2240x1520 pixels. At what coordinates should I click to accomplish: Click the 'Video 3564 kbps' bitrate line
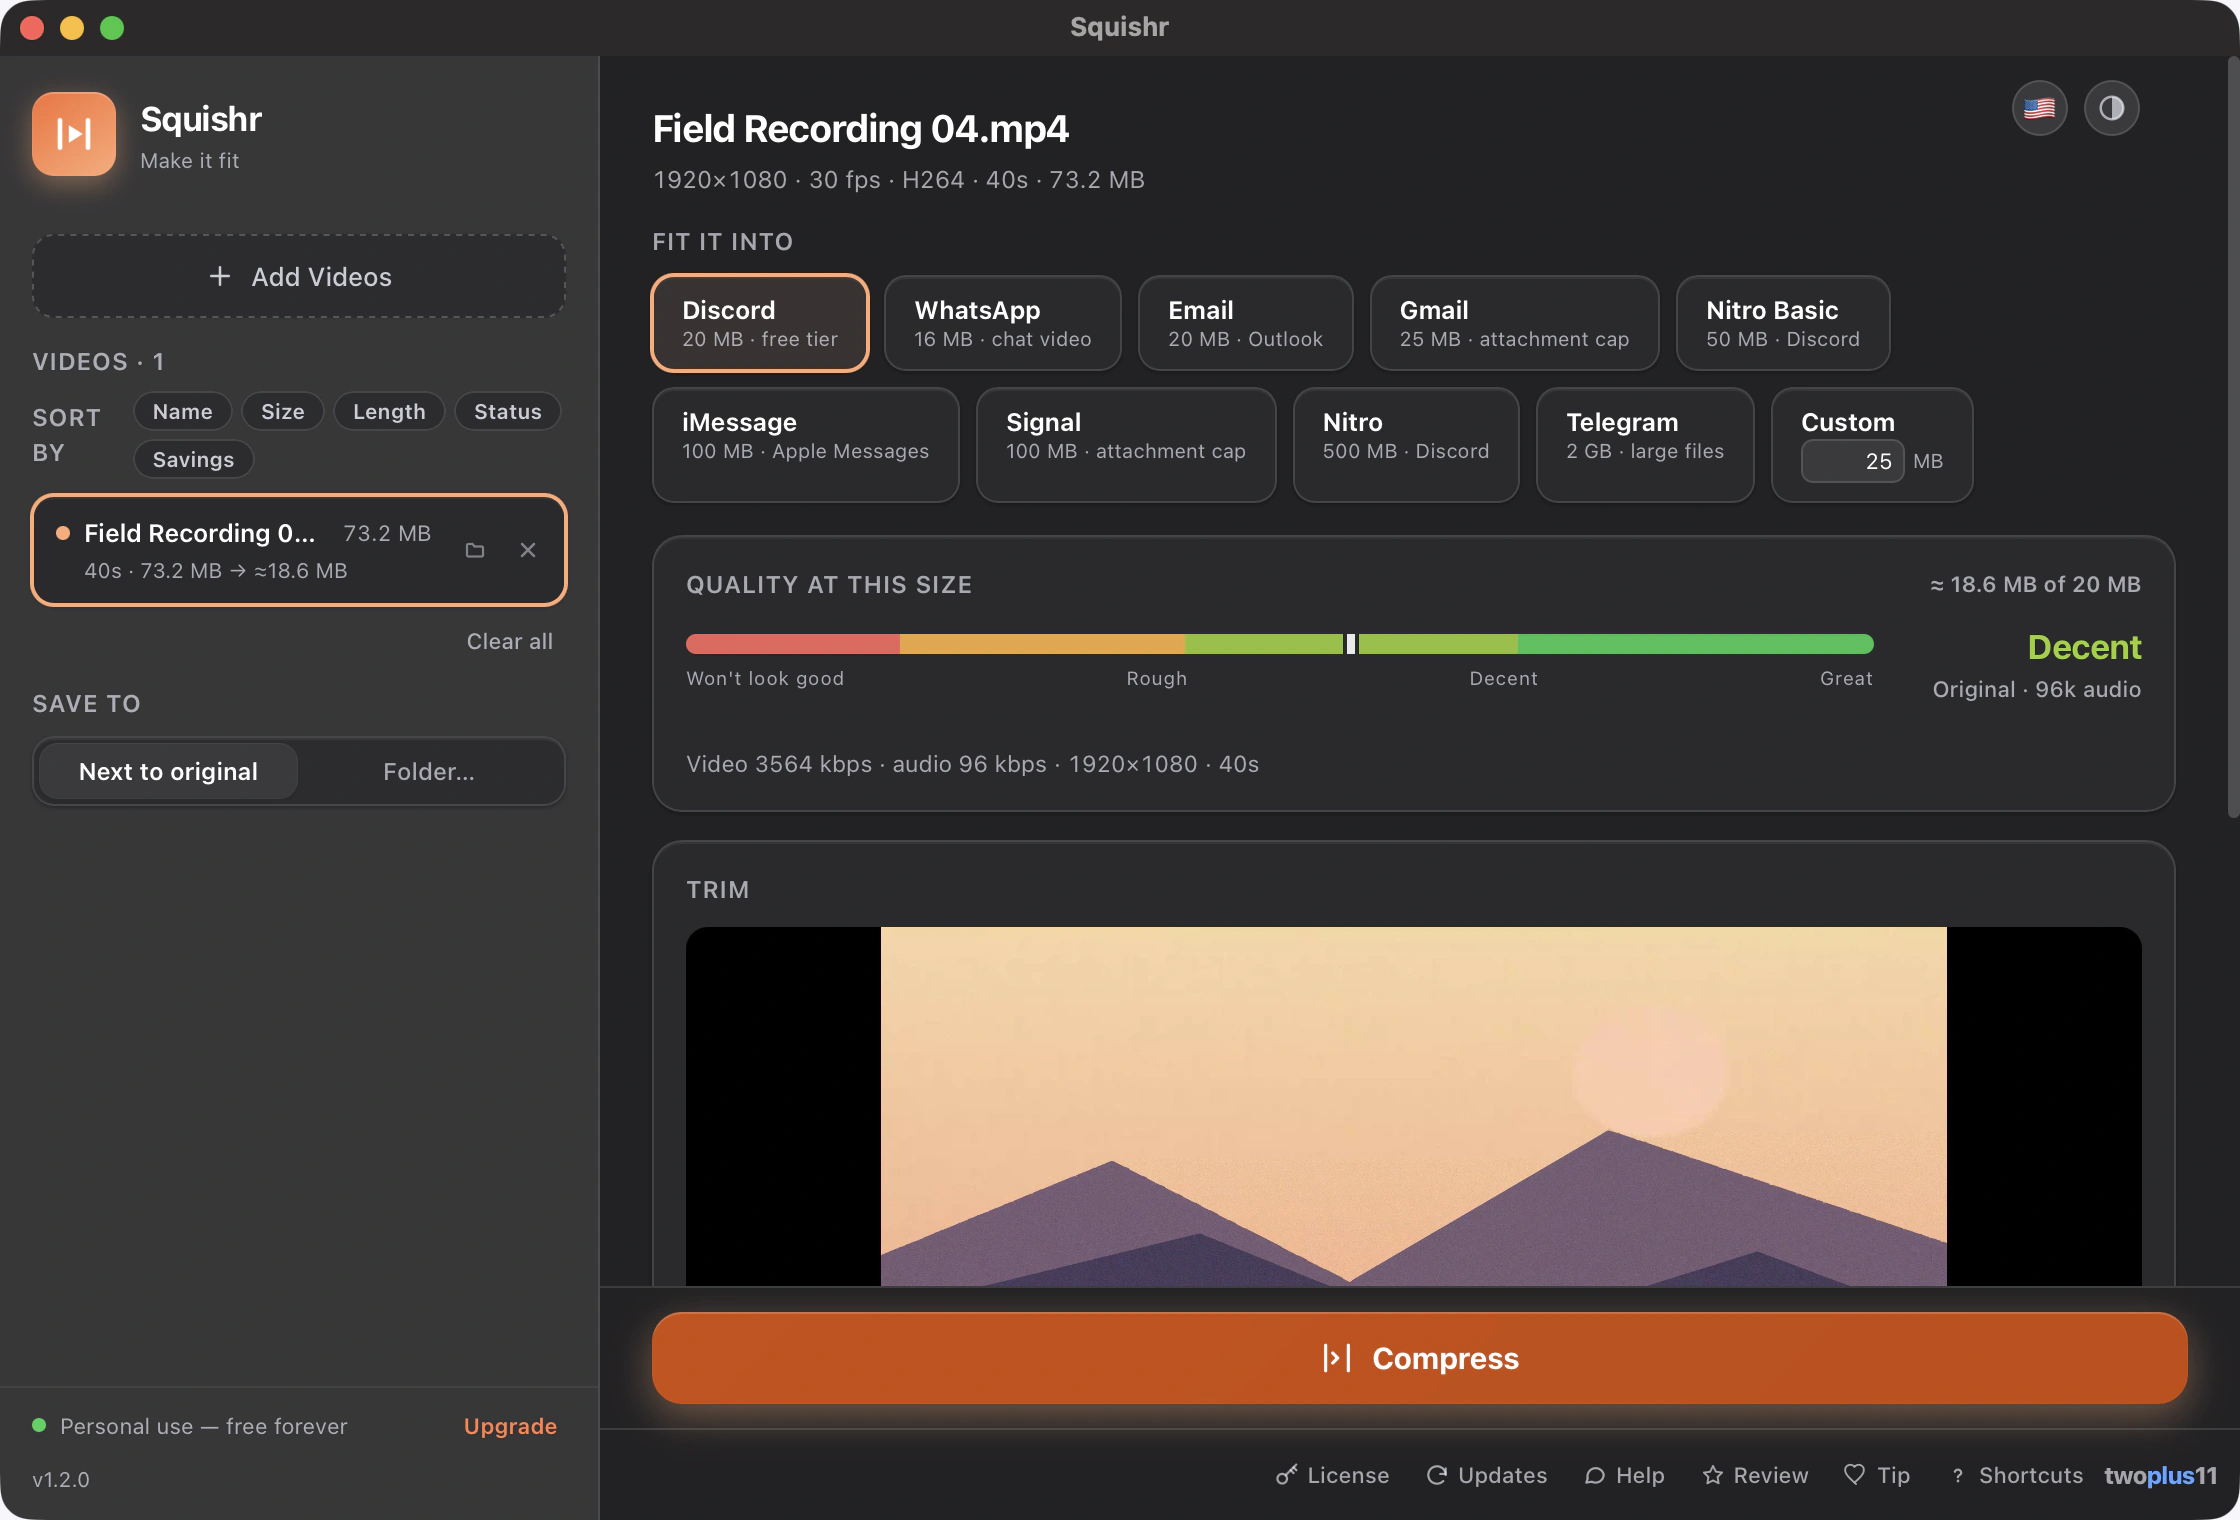(x=972, y=764)
